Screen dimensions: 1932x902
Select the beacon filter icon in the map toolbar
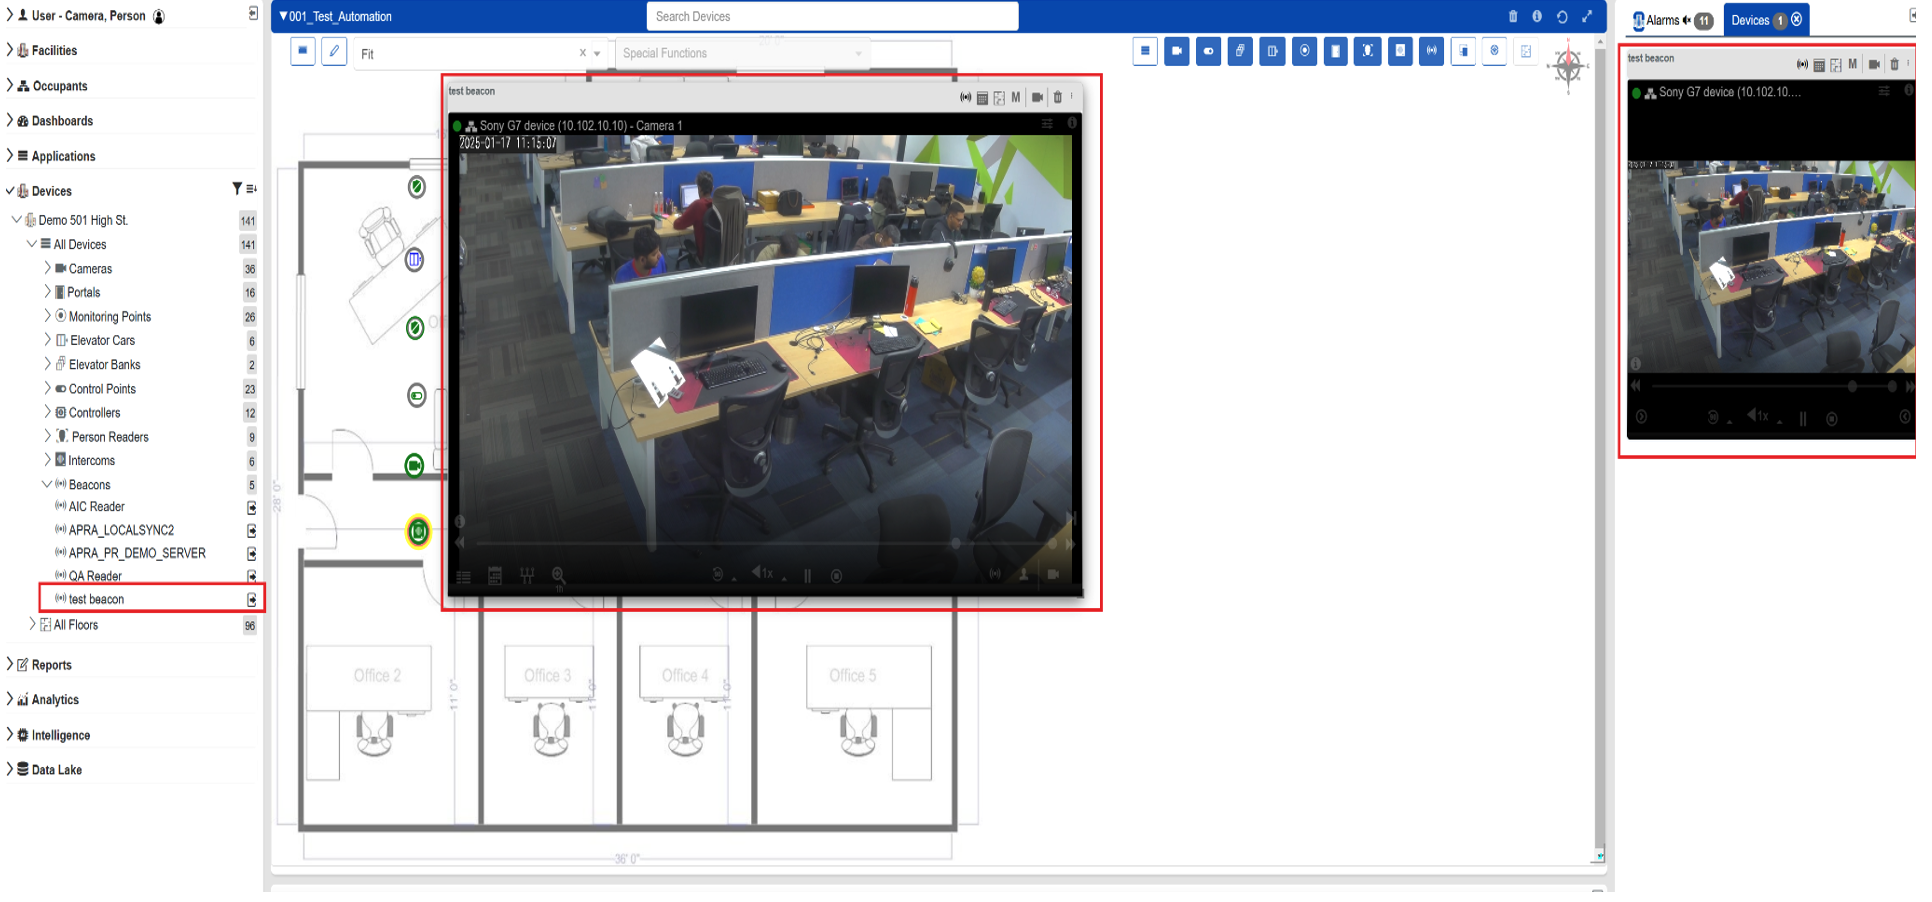[x=1431, y=52]
